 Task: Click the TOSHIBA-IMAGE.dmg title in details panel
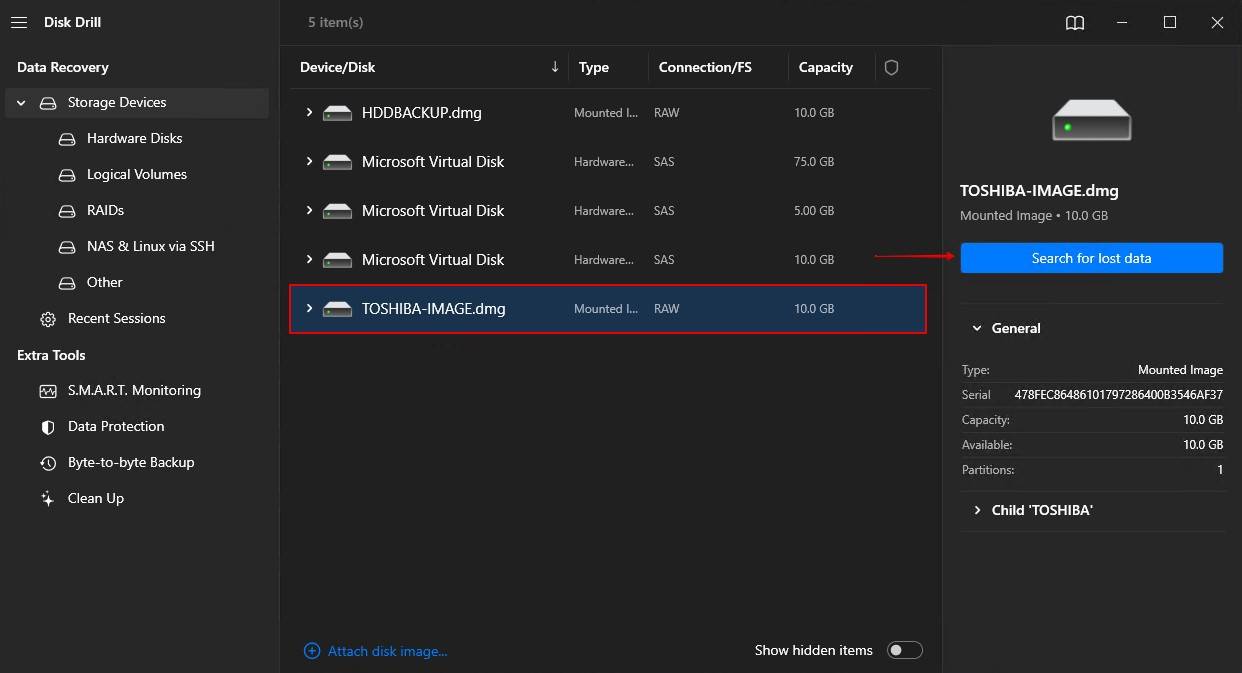click(1039, 190)
